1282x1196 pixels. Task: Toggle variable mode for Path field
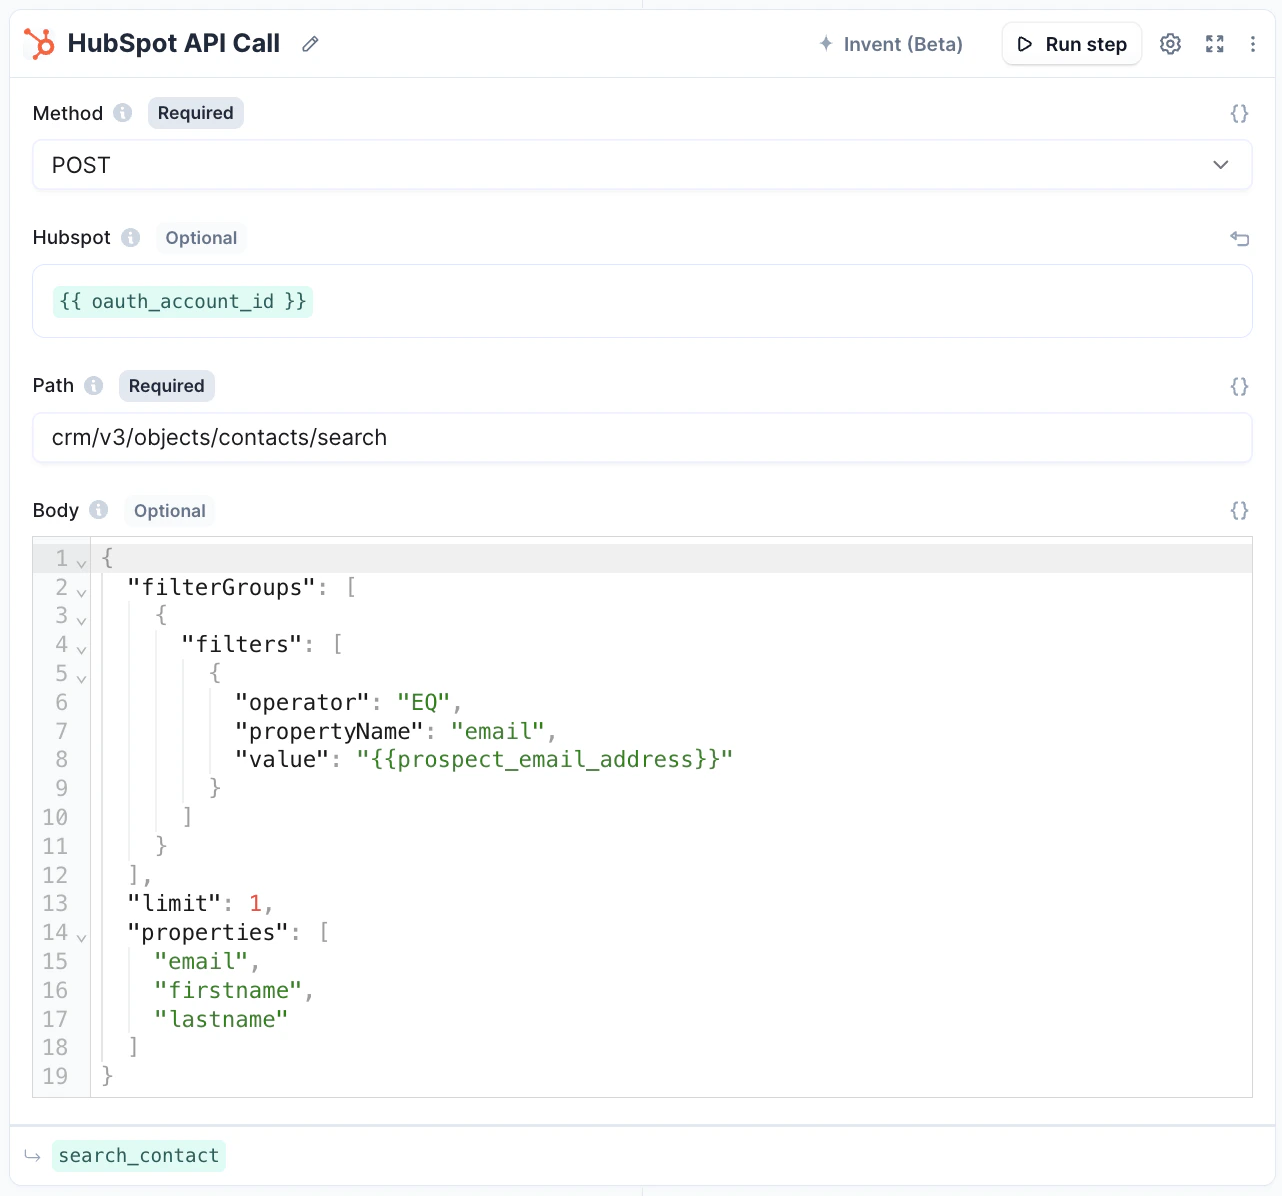tap(1240, 387)
